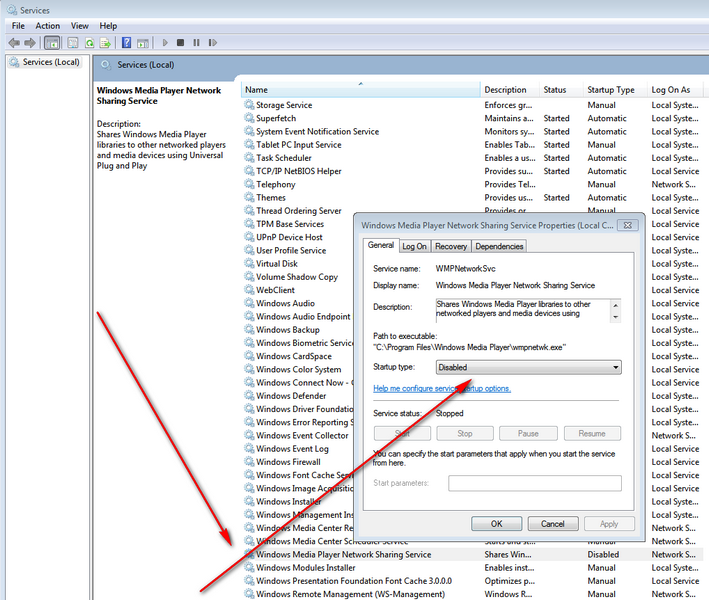709x600 pixels.
Task: Open the File menu
Action: point(18,26)
